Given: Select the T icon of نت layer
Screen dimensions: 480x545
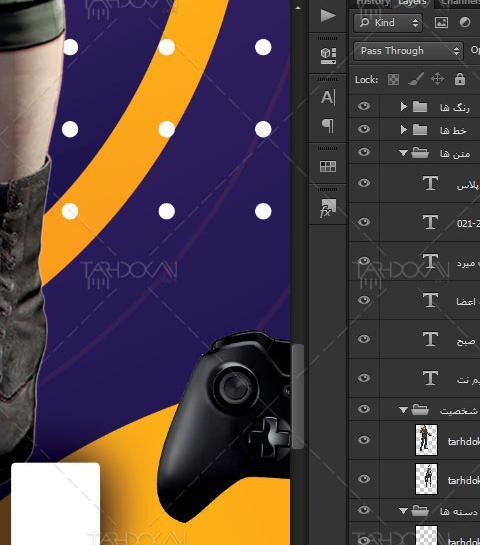Looking at the screenshot, I should tap(430, 378).
